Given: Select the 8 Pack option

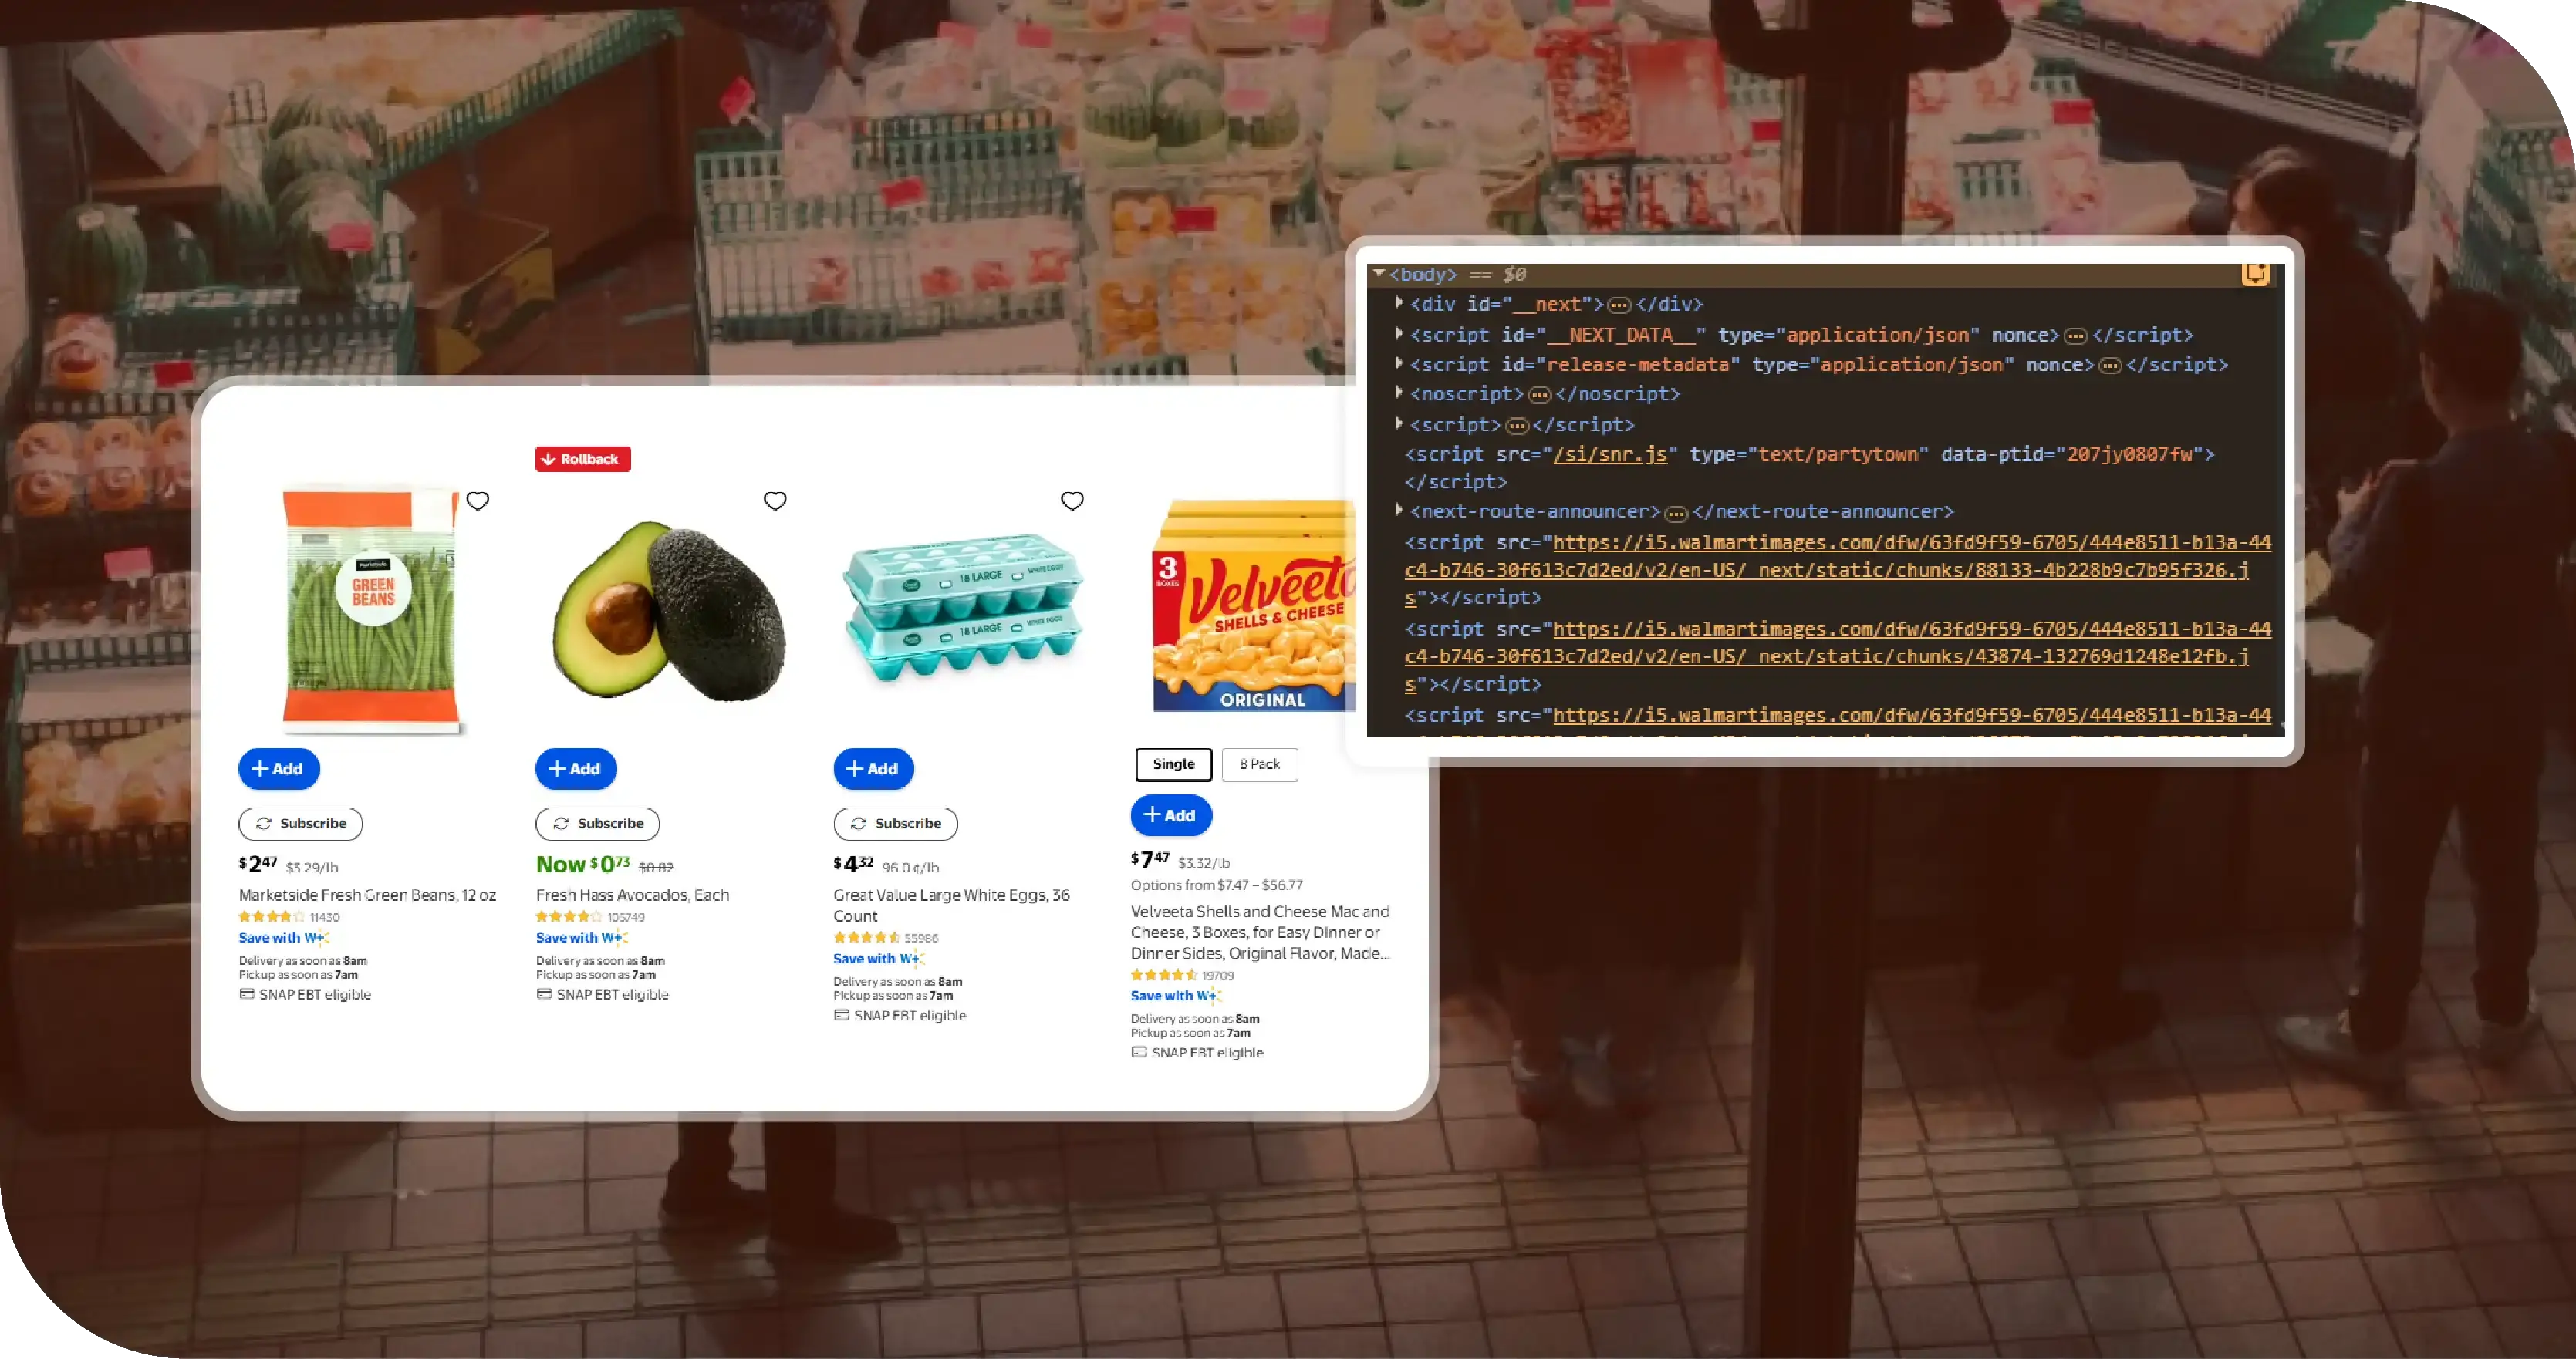Looking at the screenshot, I should point(1259,764).
